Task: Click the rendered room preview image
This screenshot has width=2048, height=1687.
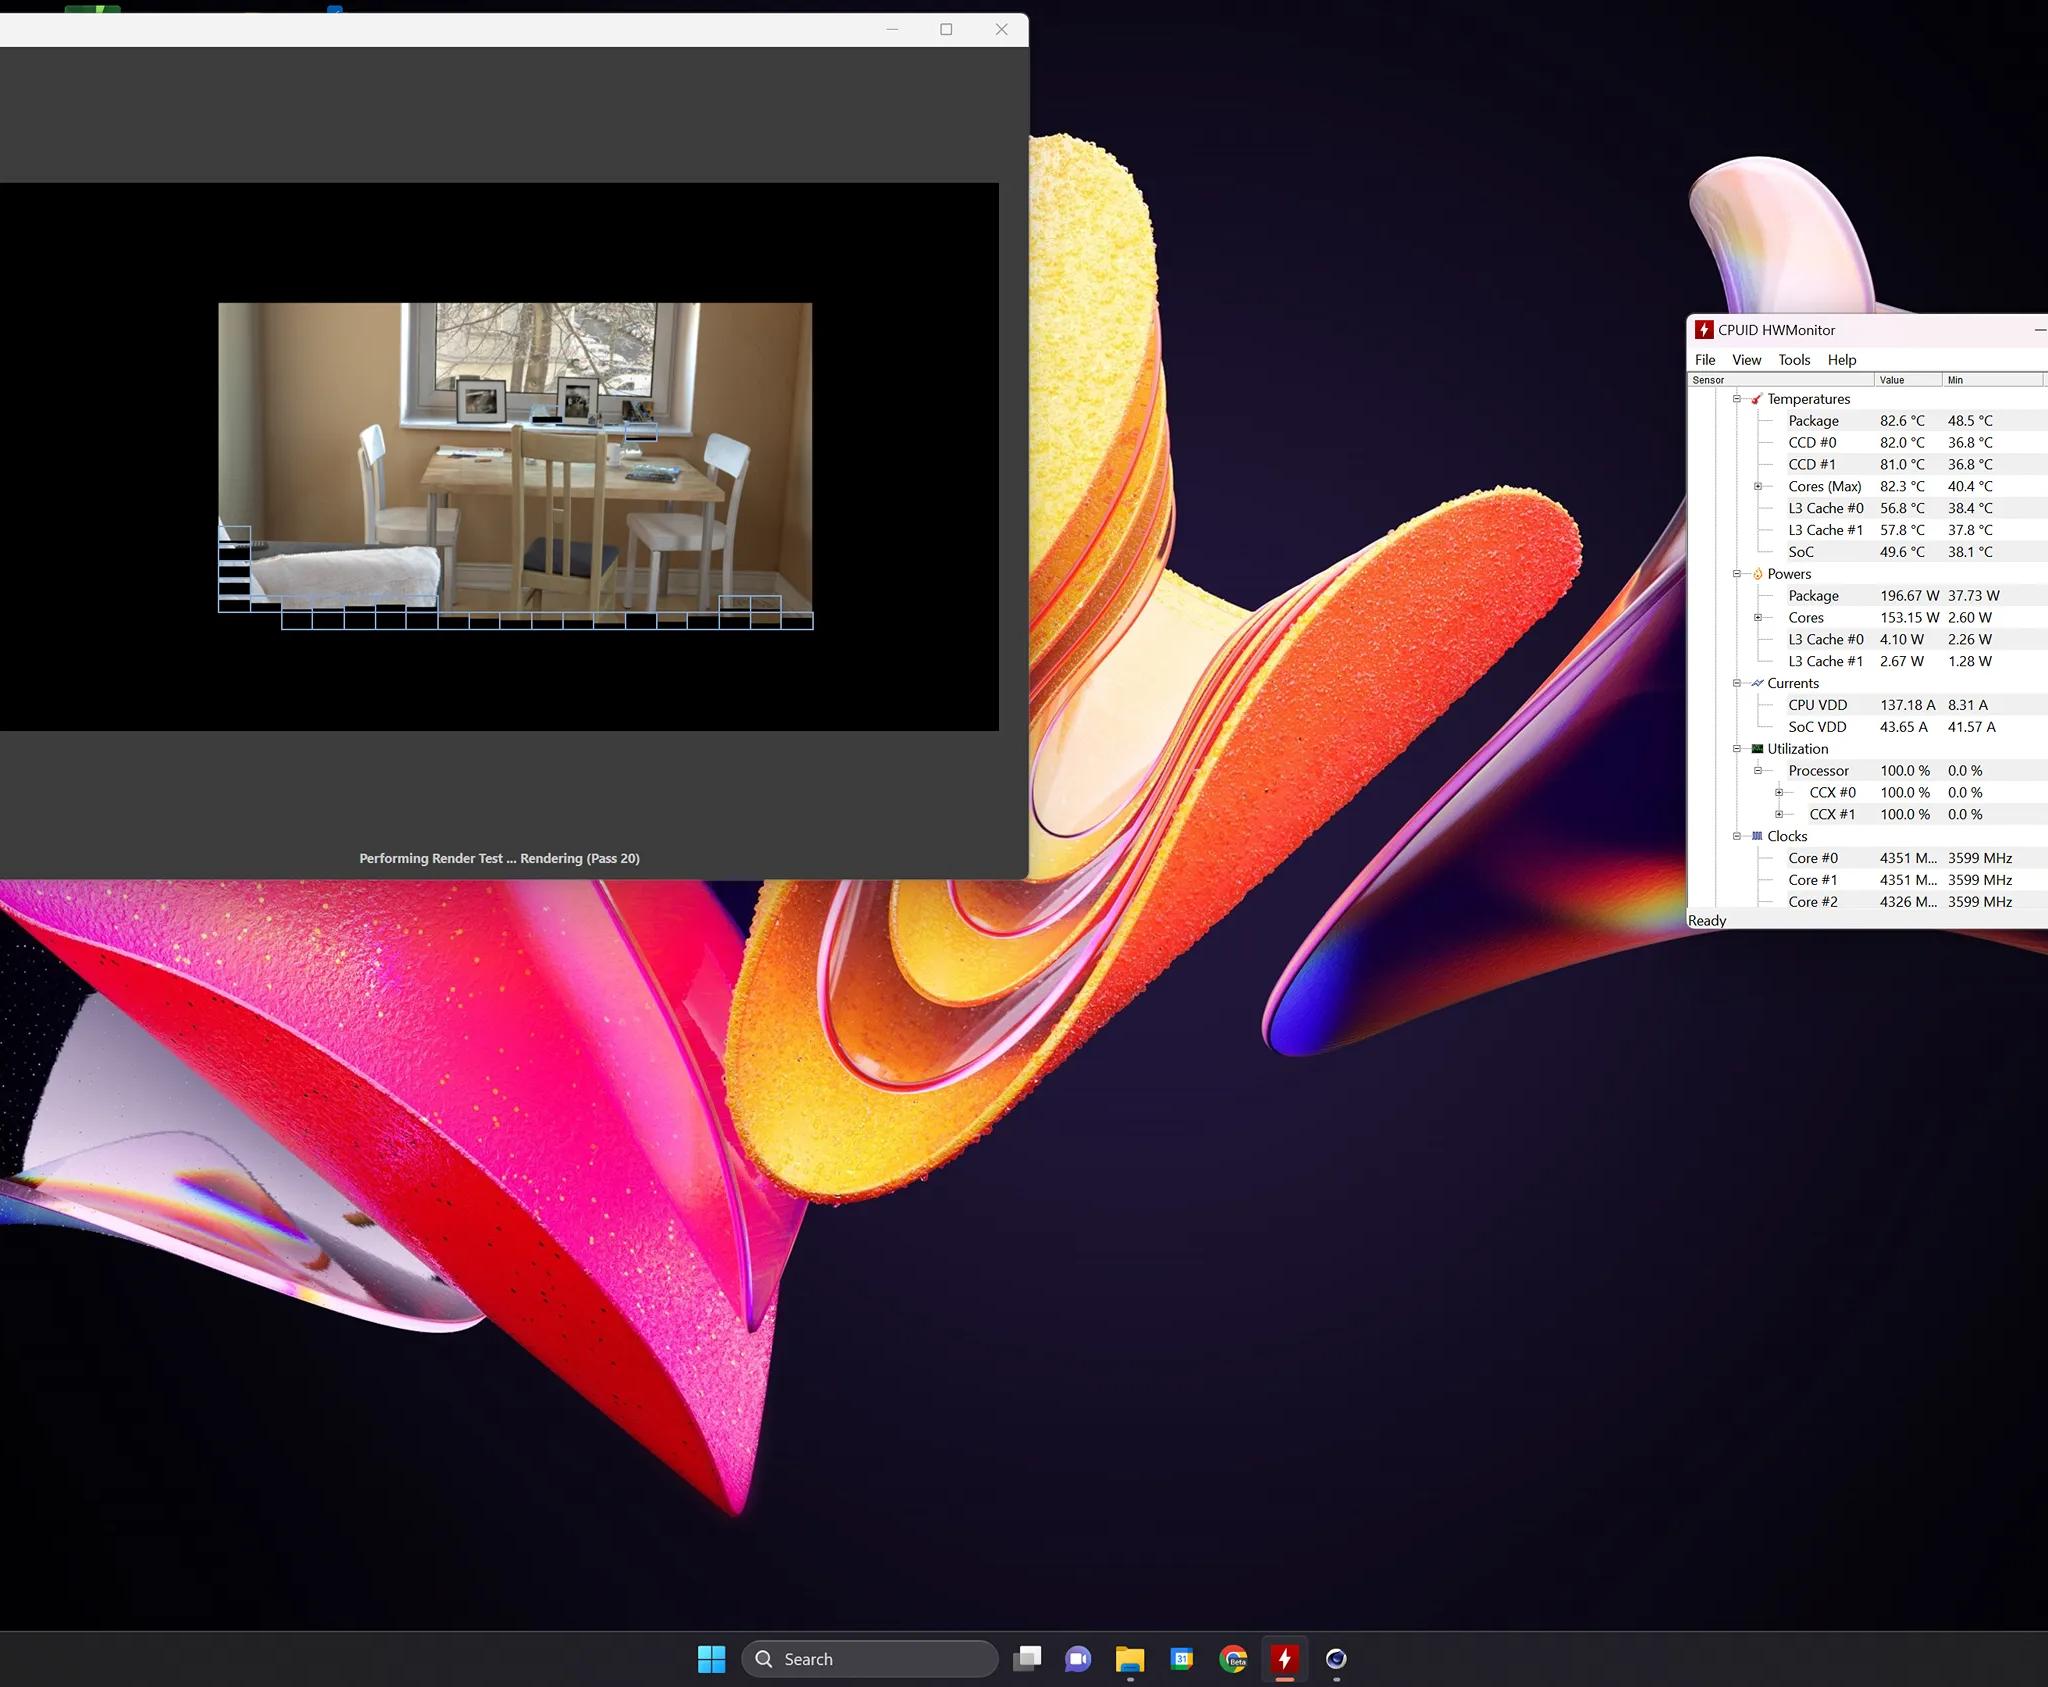Action: pos(515,466)
